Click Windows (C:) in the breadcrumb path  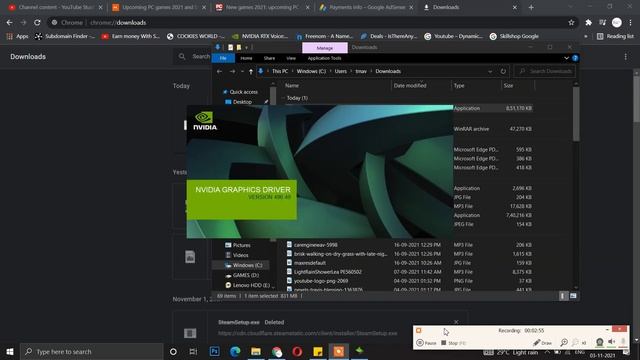tap(311, 71)
